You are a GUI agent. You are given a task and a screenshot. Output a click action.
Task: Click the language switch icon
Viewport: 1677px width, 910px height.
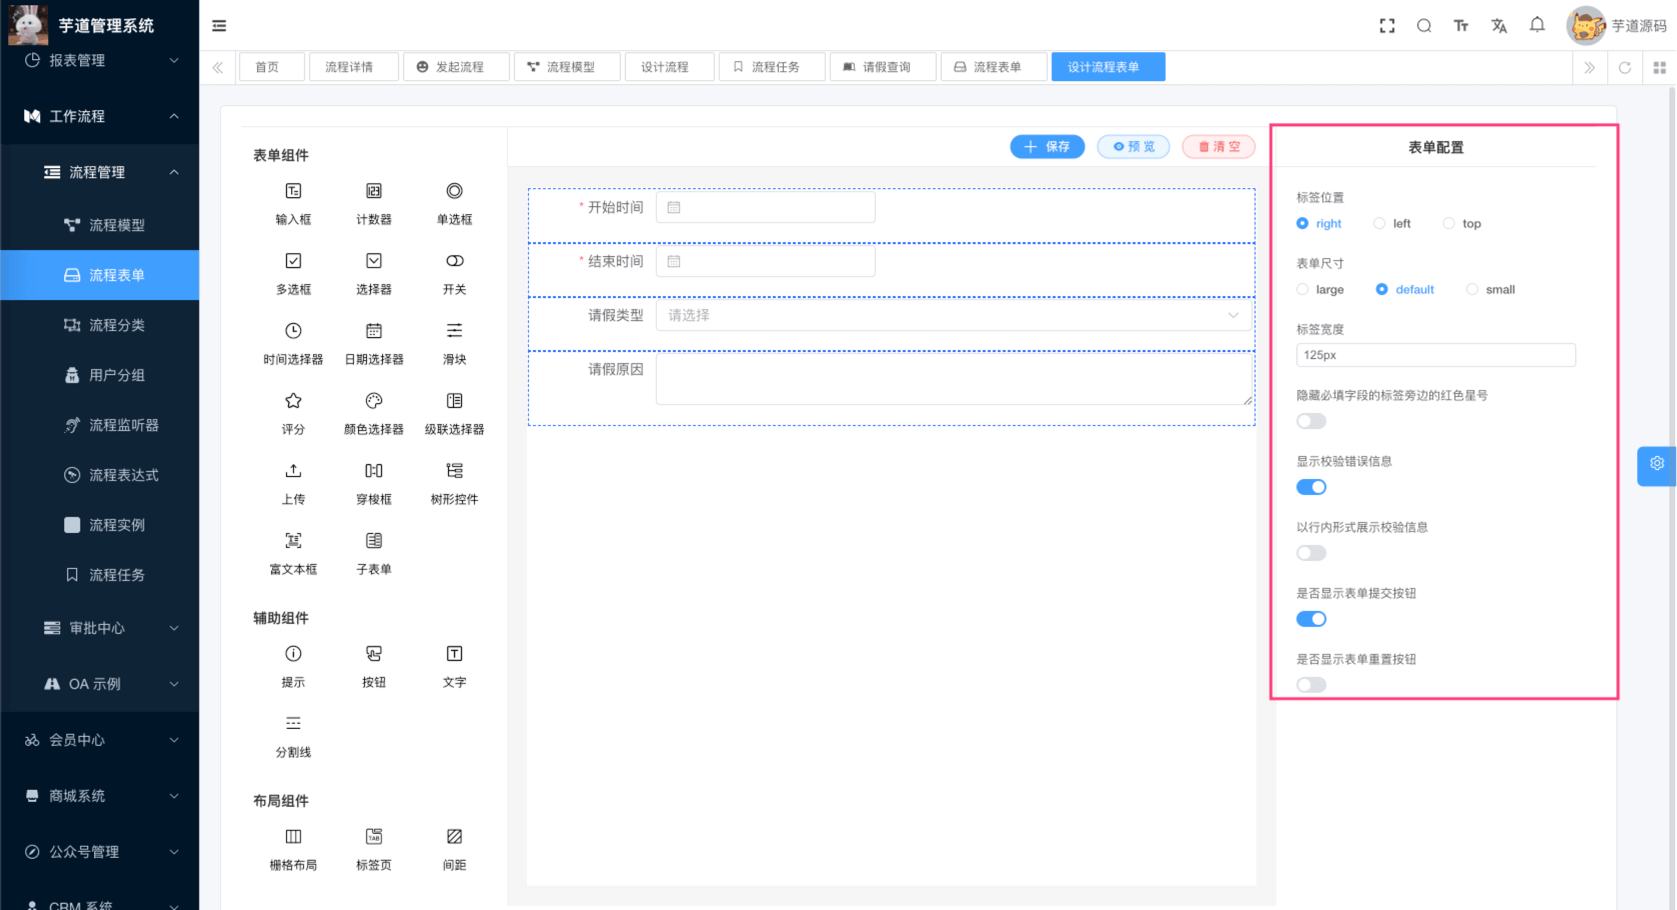(1499, 25)
